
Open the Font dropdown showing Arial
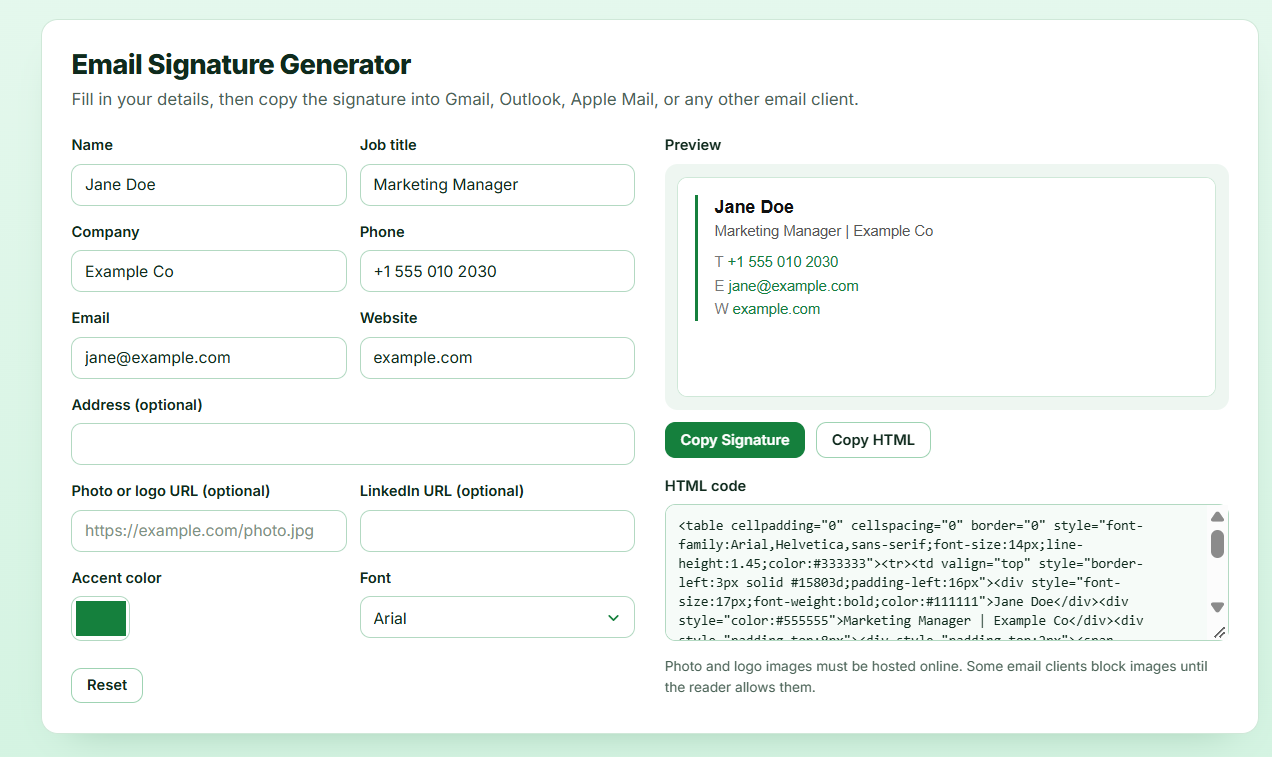[497, 617]
